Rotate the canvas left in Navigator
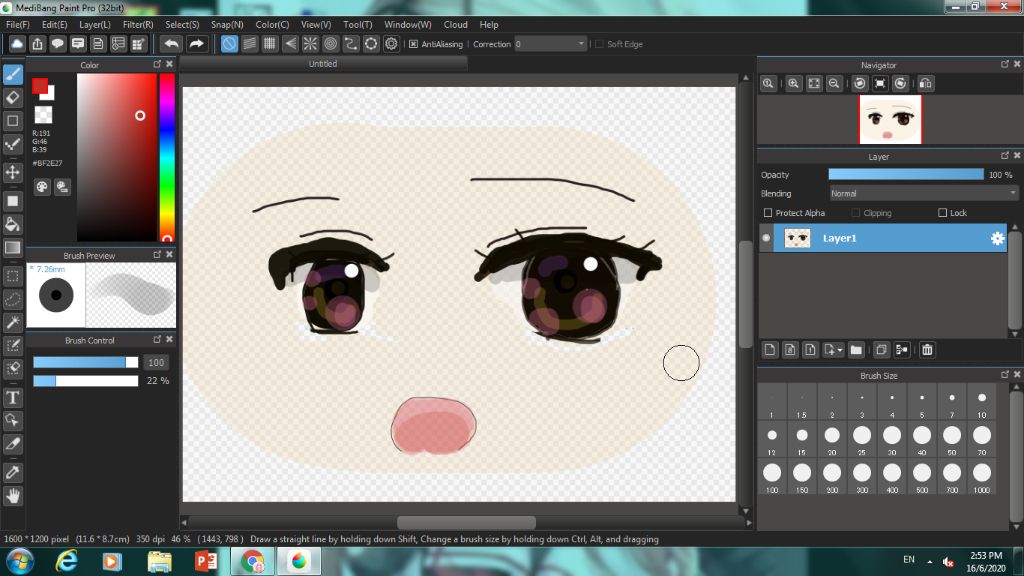Viewport: 1024px width, 576px height. 860,84
